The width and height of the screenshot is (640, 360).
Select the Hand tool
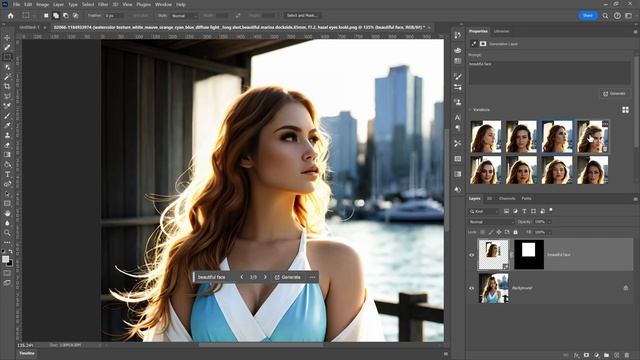pyautogui.click(x=7, y=213)
